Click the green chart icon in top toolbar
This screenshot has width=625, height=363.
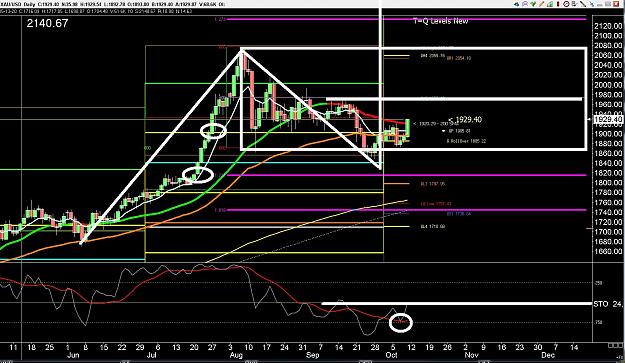(x=550, y=4)
